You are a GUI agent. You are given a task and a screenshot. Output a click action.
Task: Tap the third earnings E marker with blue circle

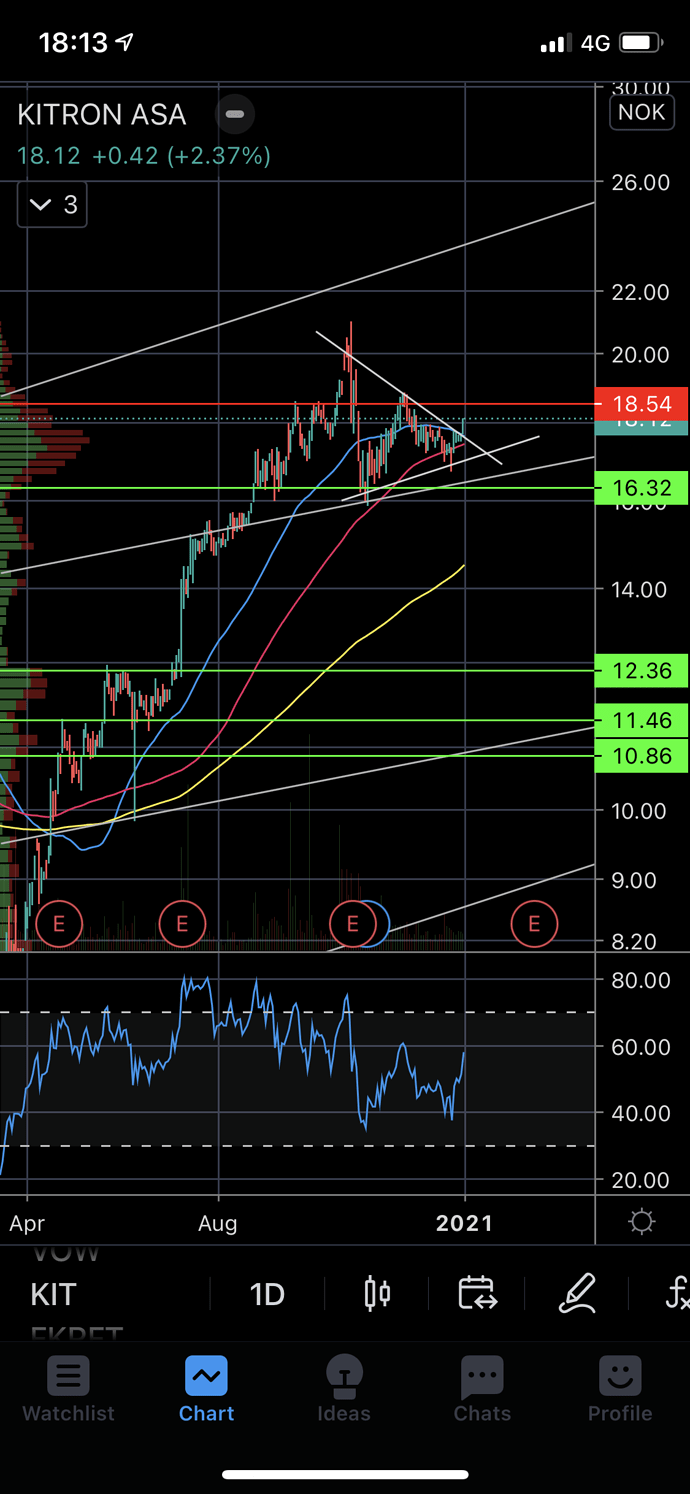352,924
